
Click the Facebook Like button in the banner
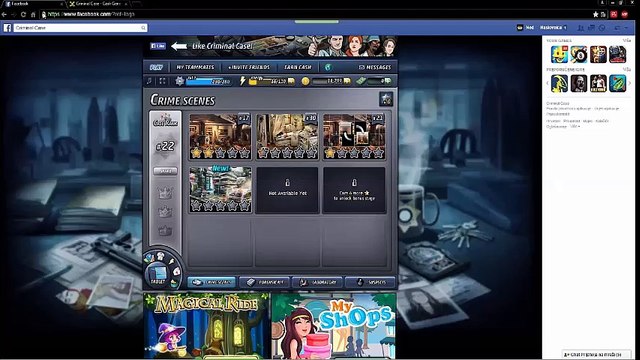(x=158, y=46)
